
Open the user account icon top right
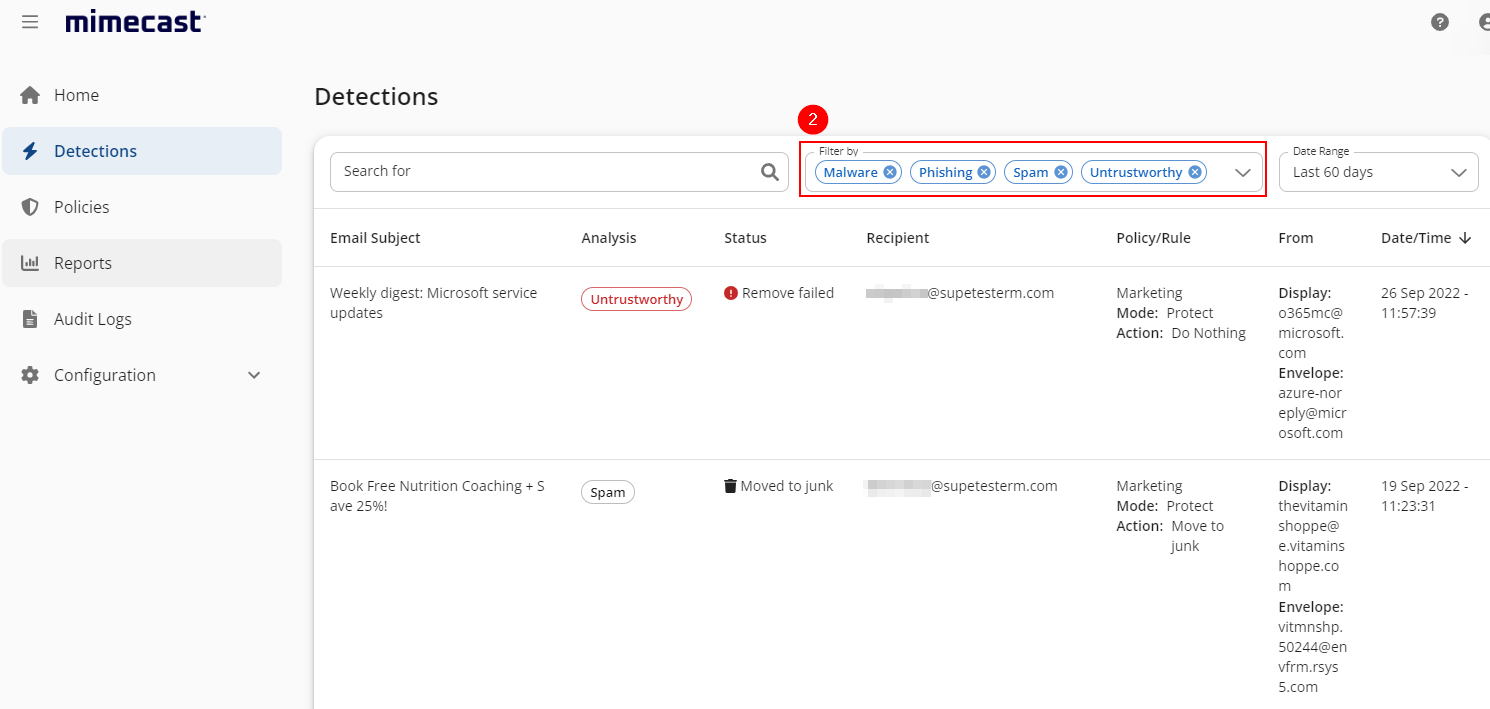click(x=1483, y=21)
